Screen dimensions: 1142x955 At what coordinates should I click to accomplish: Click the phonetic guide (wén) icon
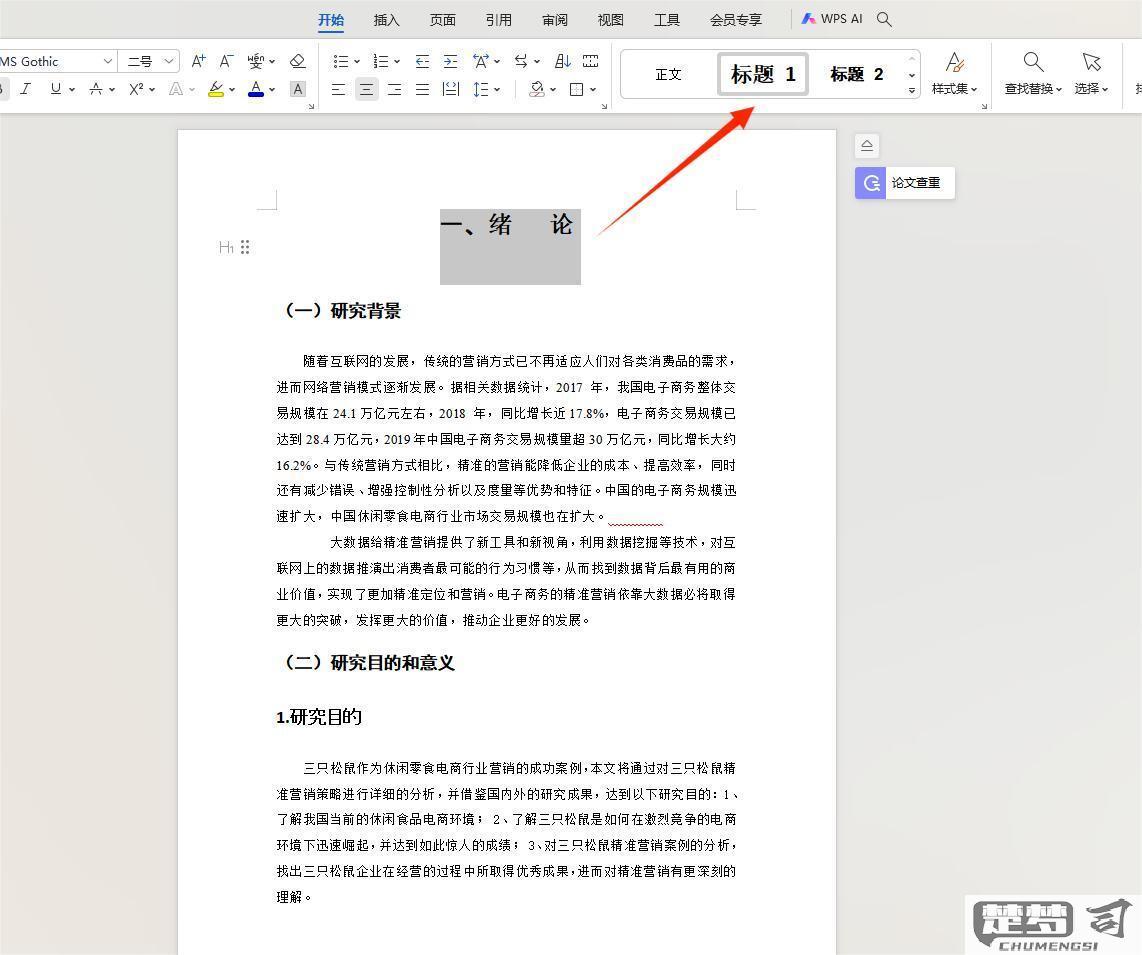point(256,61)
